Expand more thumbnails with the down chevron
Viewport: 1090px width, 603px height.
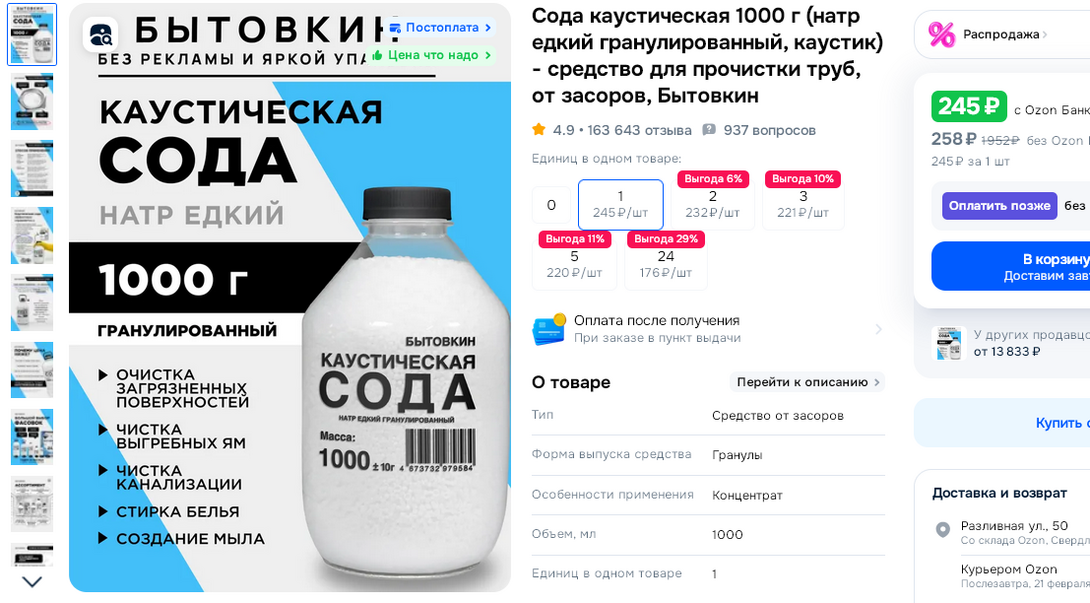click(32, 581)
